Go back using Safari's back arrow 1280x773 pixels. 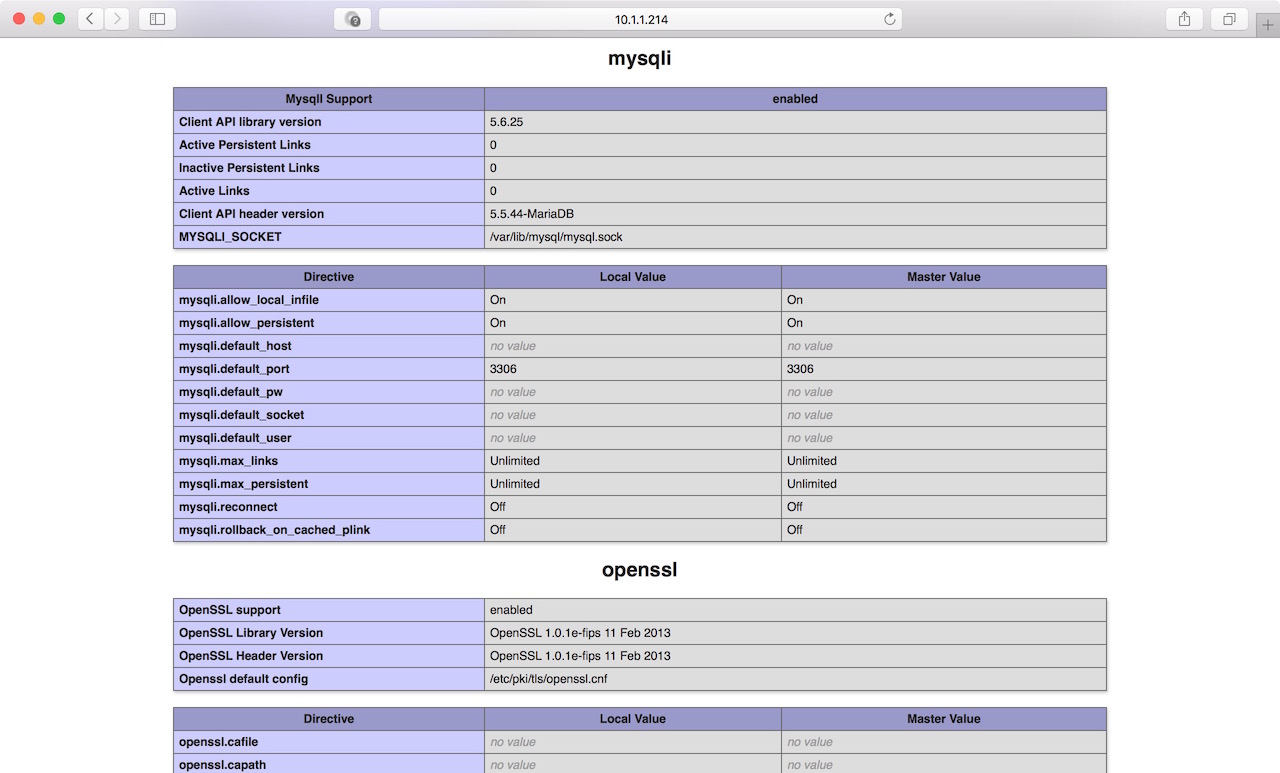click(90, 19)
